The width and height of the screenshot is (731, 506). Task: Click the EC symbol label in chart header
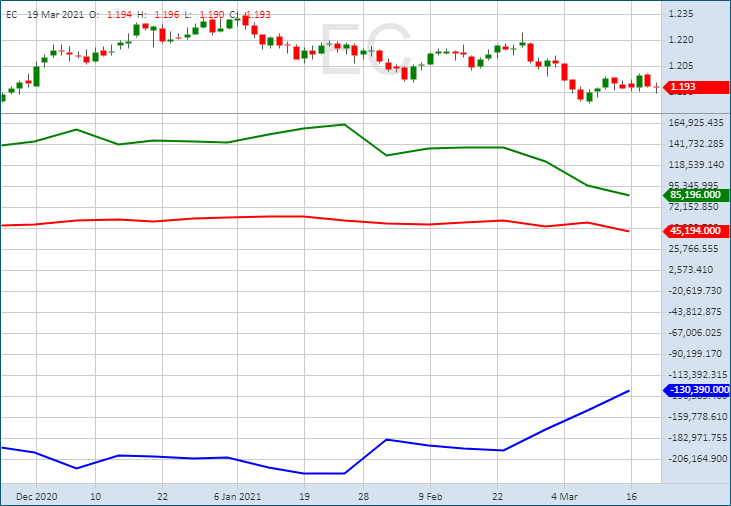click(12, 14)
